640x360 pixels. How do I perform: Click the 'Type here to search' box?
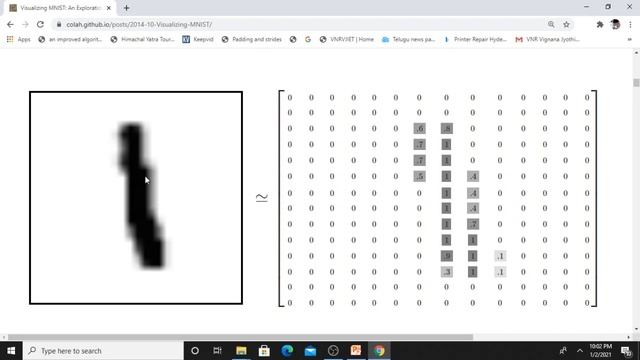[x=104, y=351]
